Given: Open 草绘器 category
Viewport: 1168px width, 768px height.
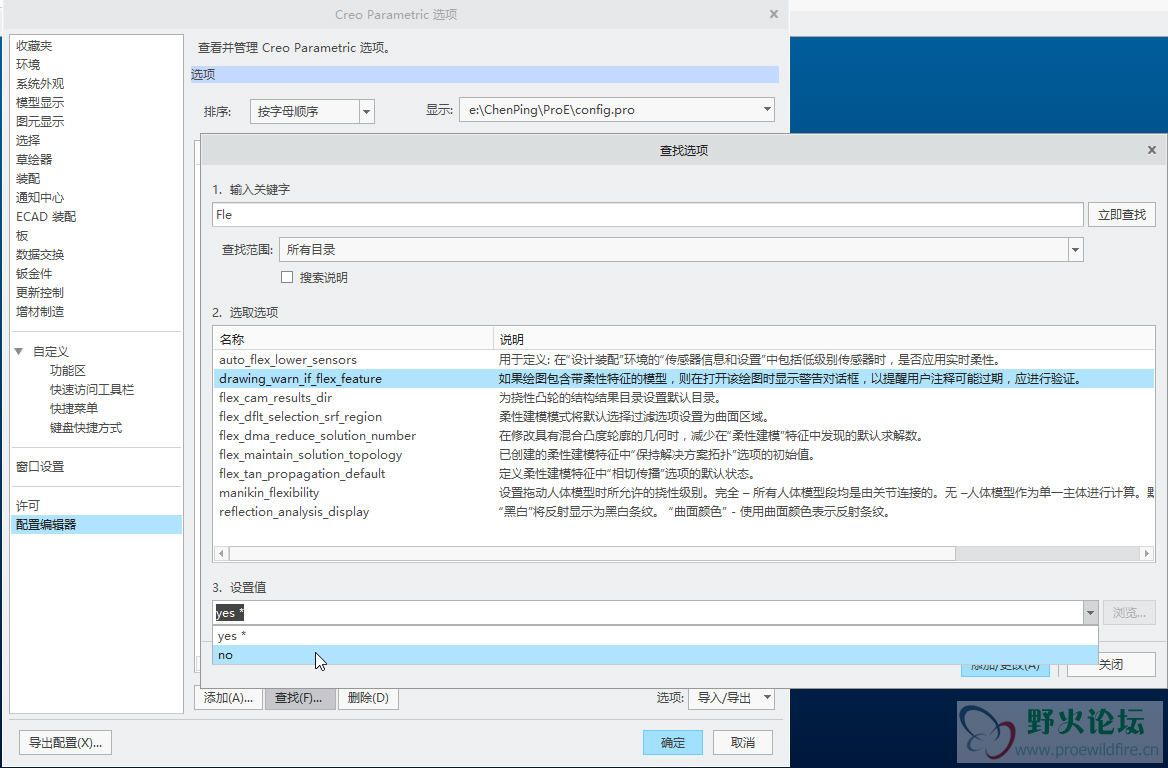Looking at the screenshot, I should 34,159.
